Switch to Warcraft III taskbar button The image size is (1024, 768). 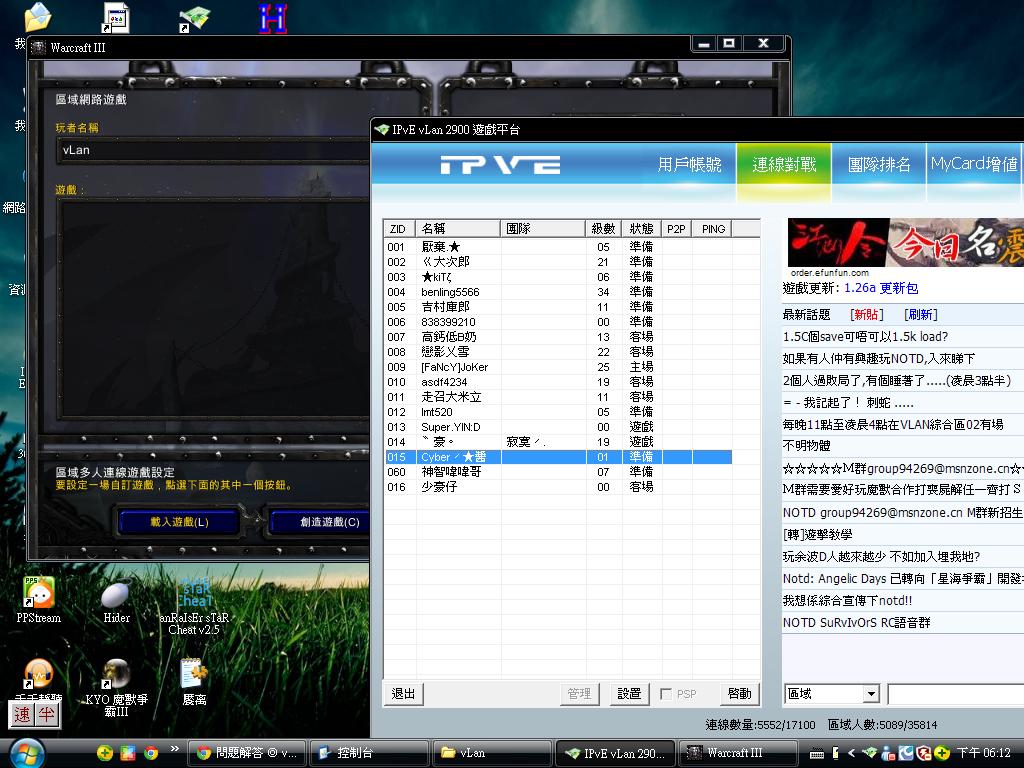pos(737,753)
